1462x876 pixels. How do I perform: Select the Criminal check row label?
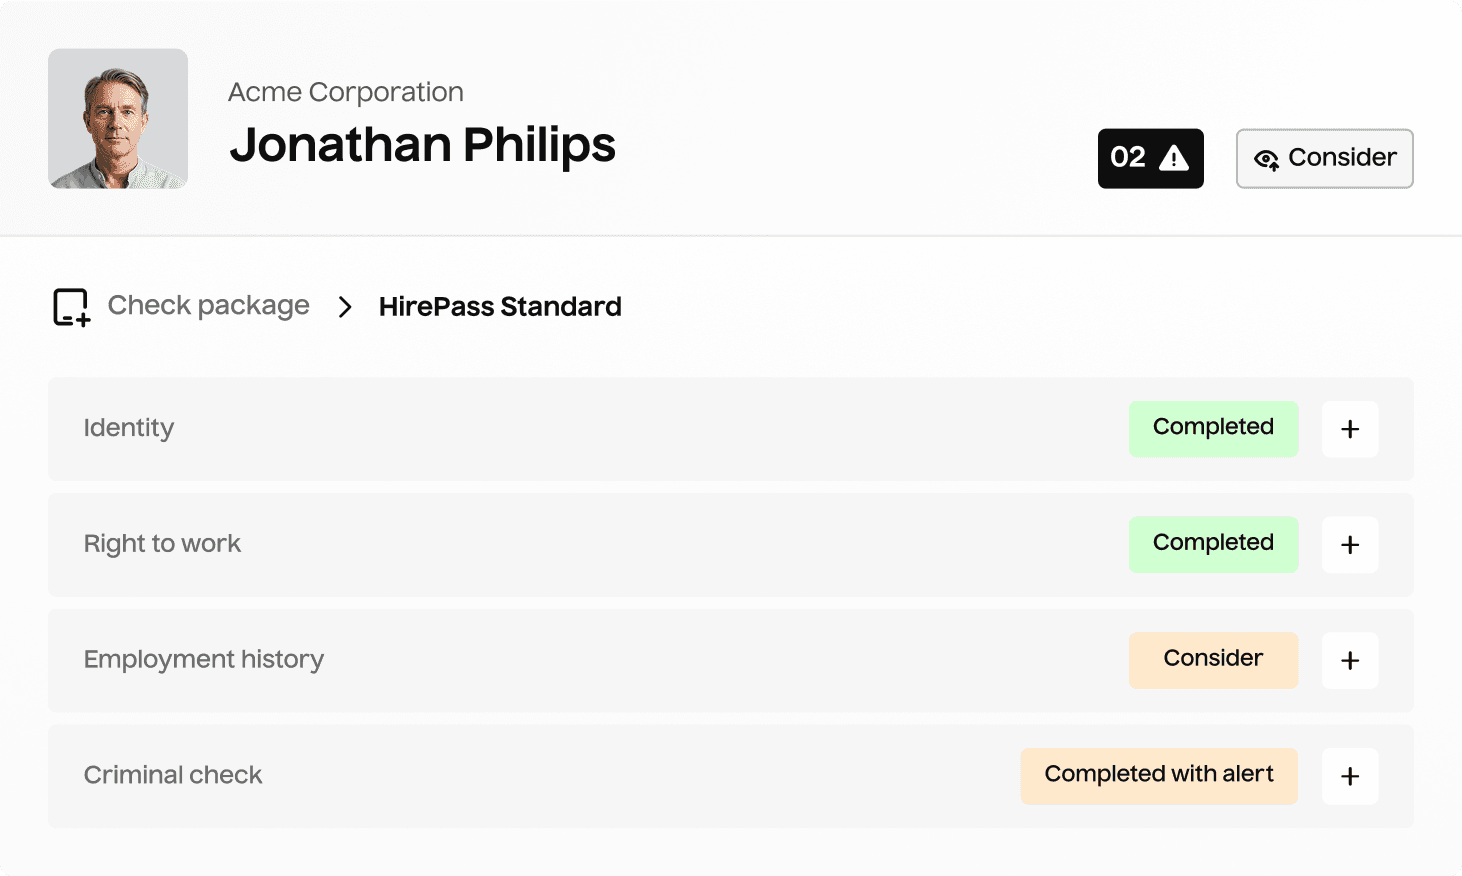coord(173,775)
